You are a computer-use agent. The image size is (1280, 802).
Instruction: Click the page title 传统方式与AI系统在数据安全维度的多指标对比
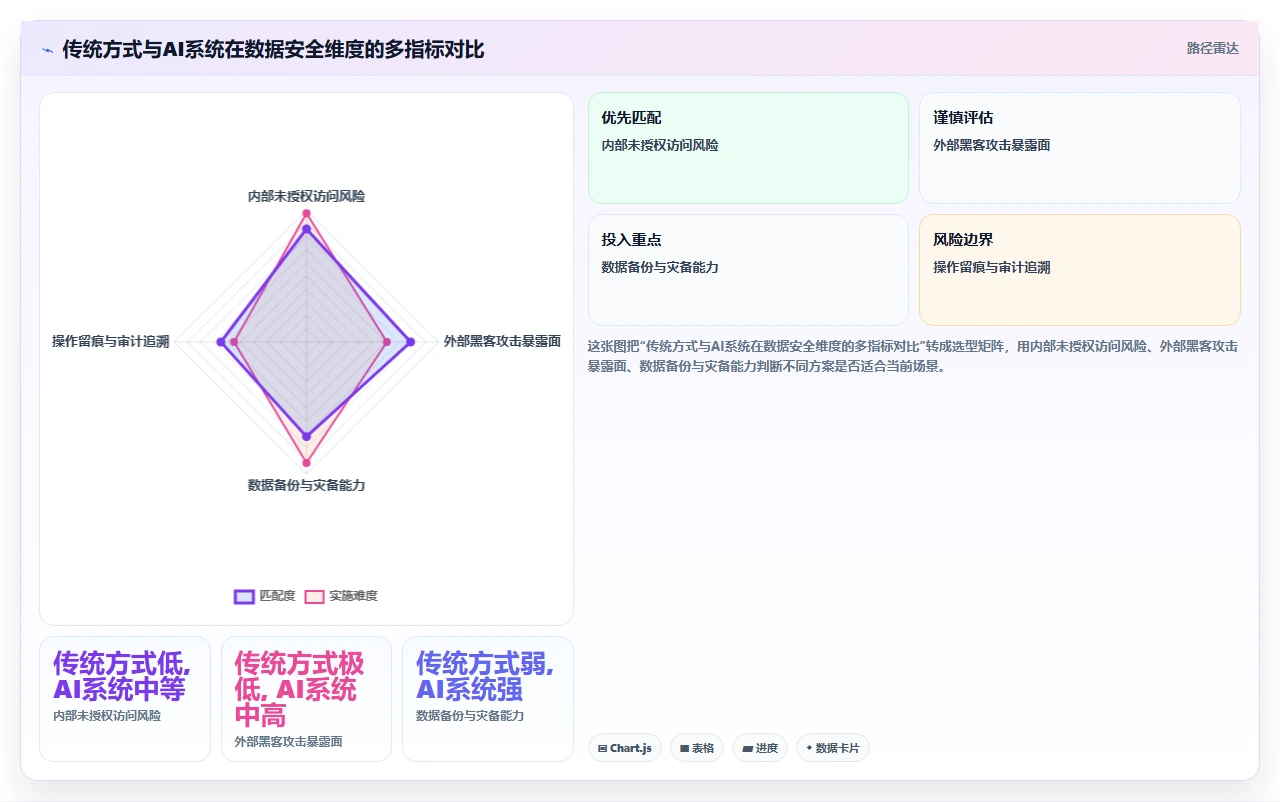[273, 49]
